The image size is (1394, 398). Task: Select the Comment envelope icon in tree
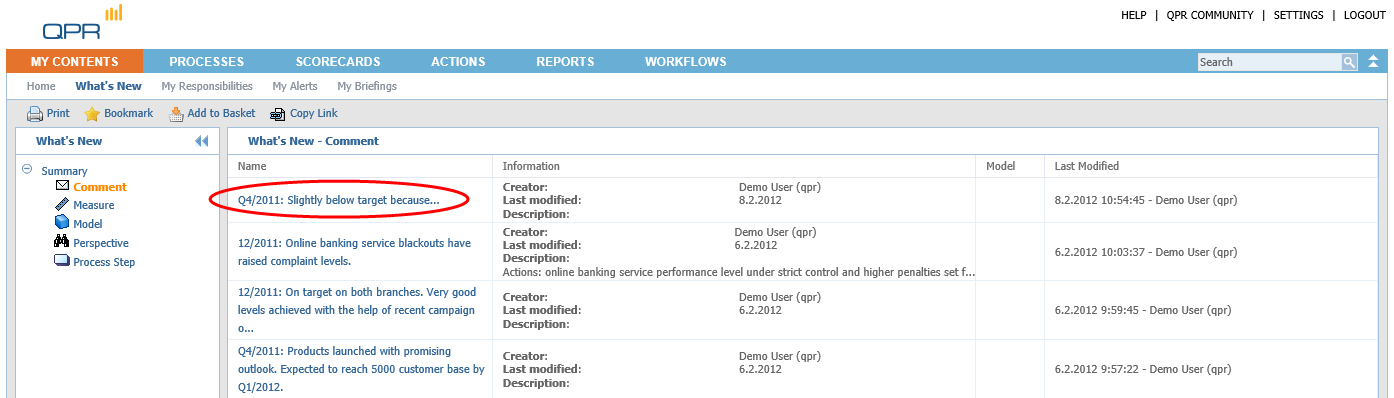click(x=63, y=186)
